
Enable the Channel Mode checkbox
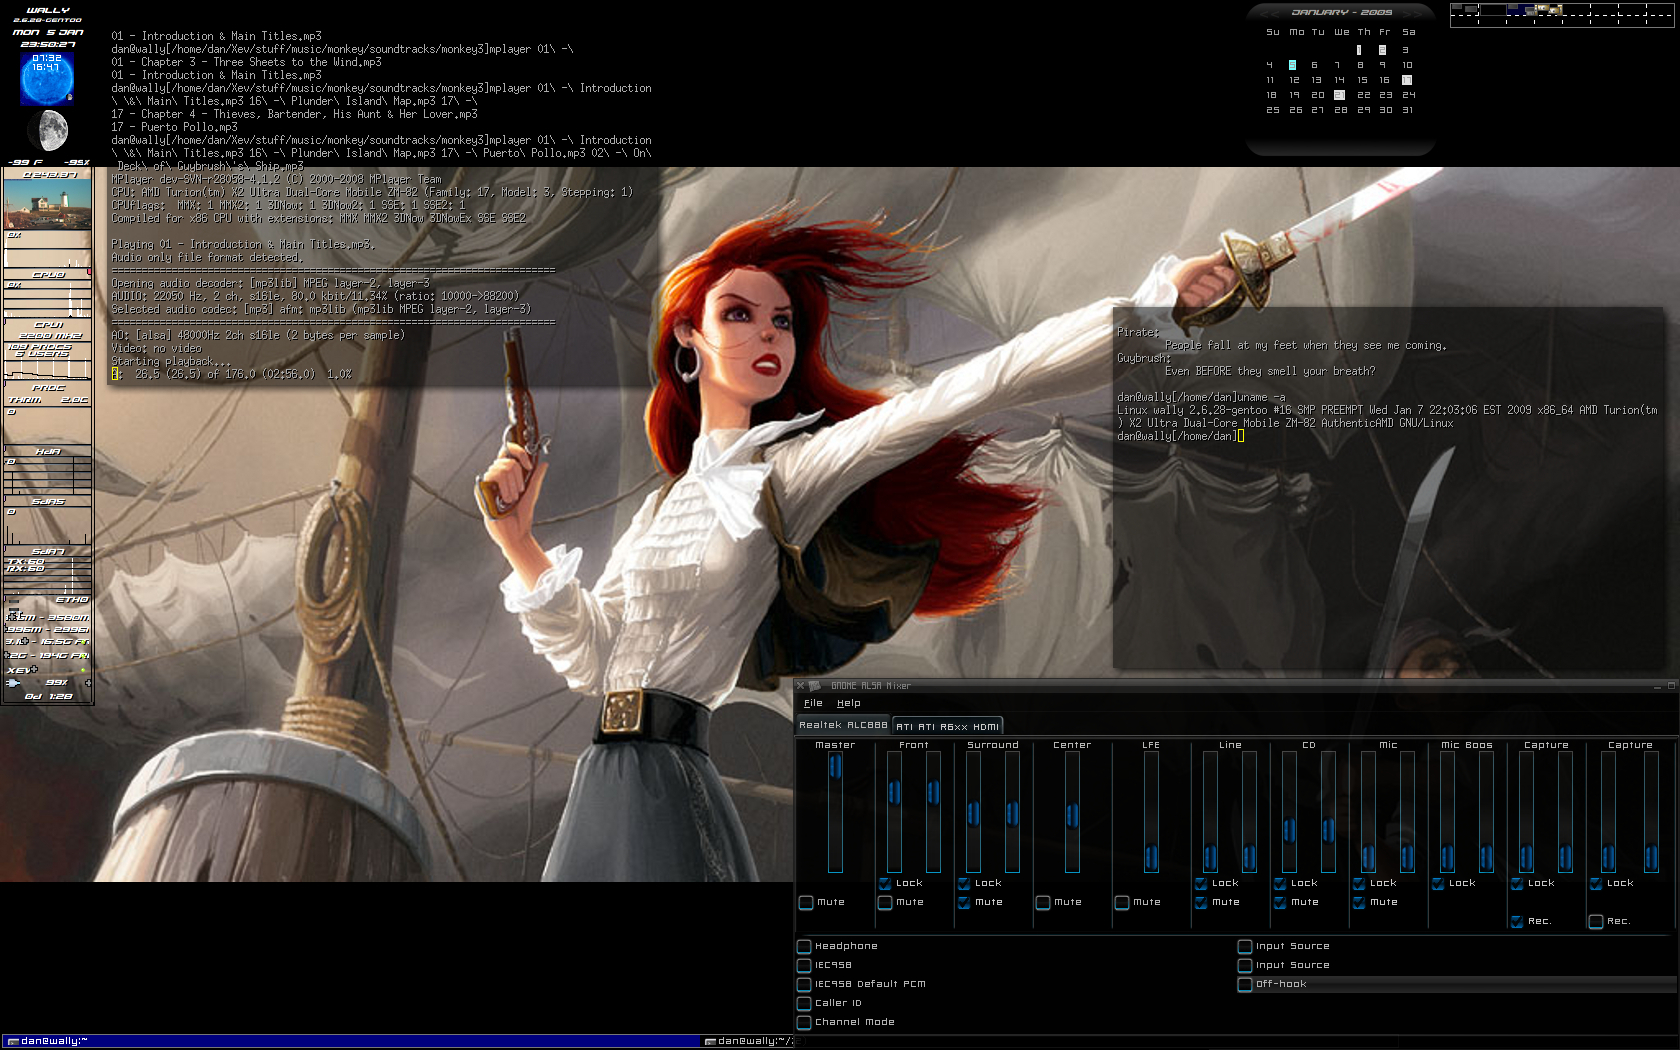[x=804, y=1022]
